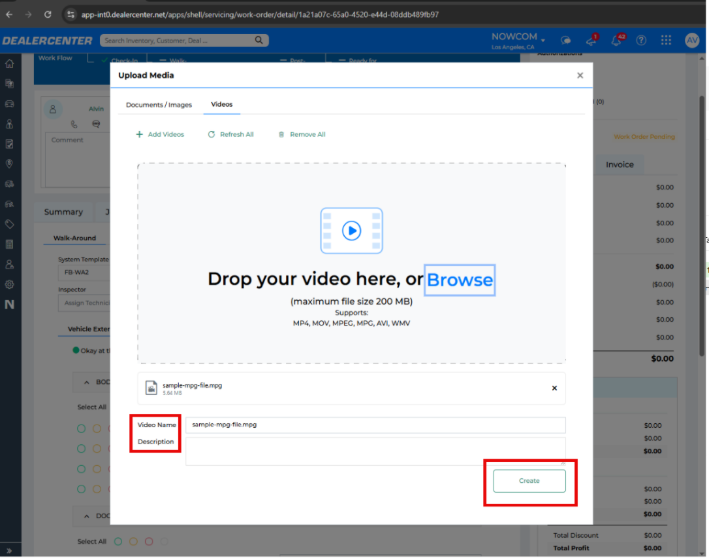Screen dimensions: 709x559
Task: Click the Search Inventory, Customer, Deal box
Action: click(184, 41)
